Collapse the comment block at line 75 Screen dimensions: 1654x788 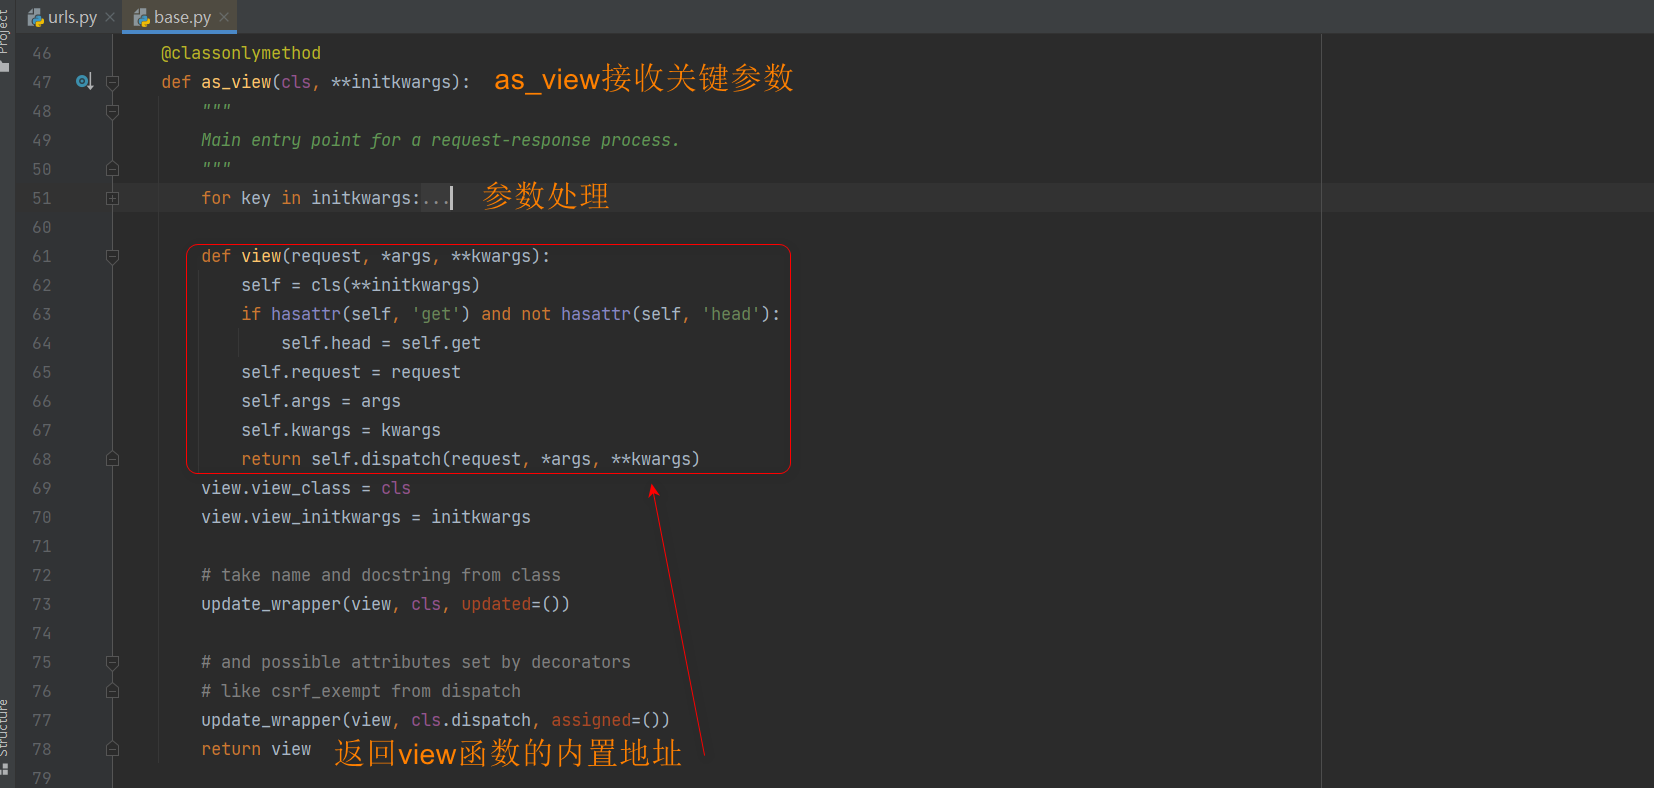click(112, 662)
